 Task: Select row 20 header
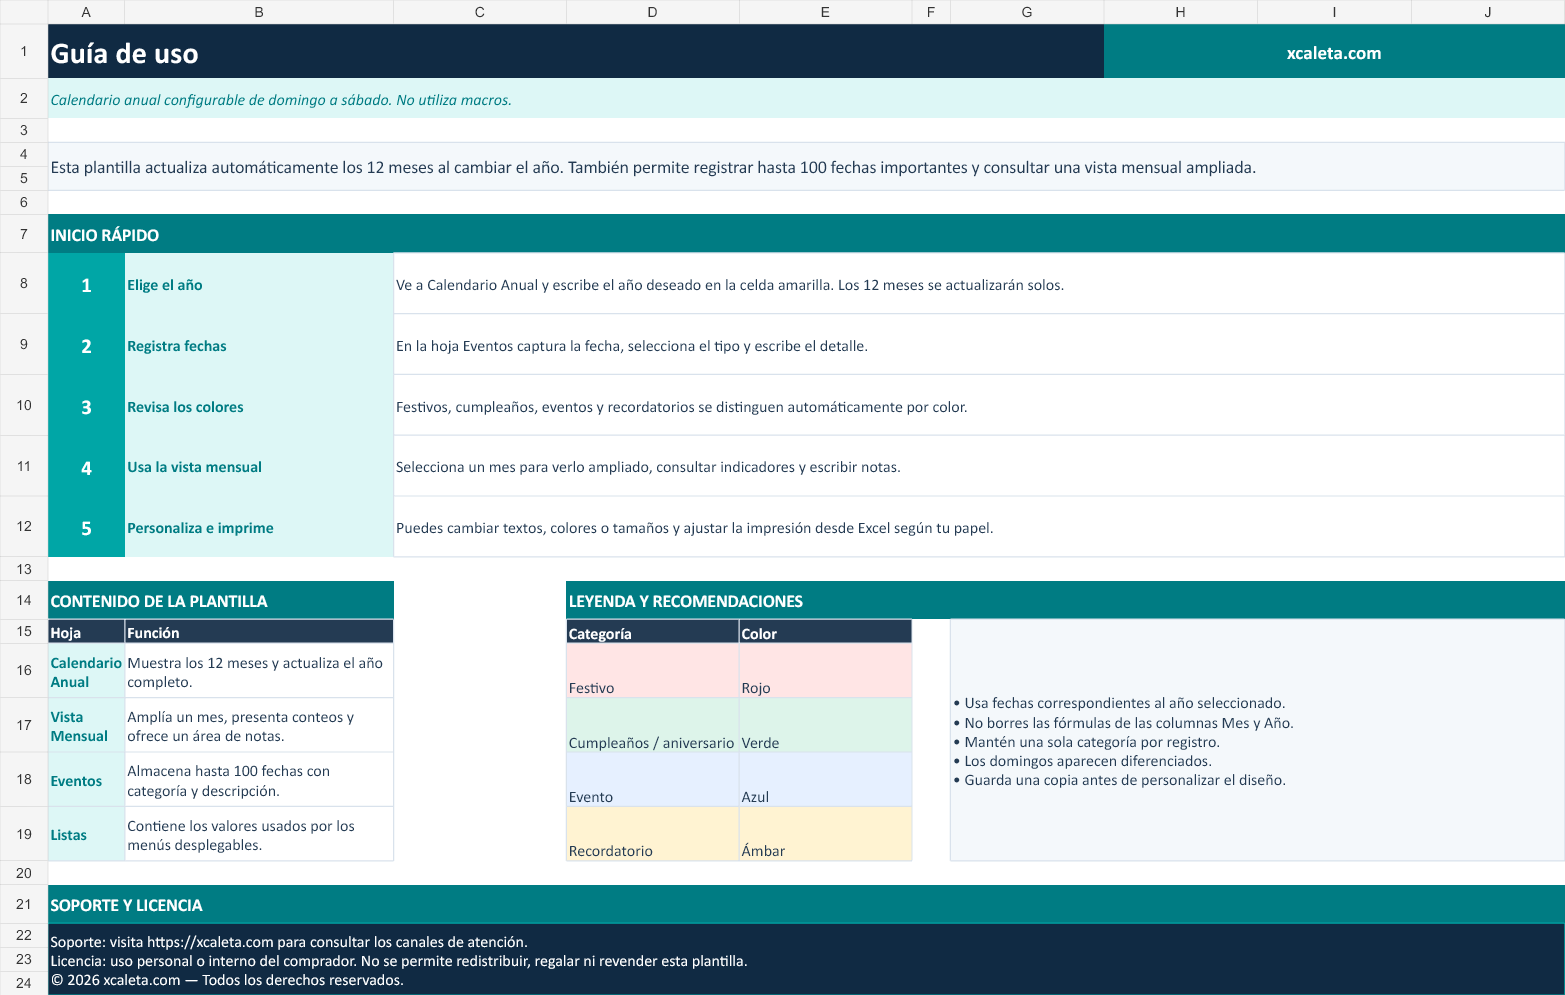pyautogui.click(x=24, y=873)
